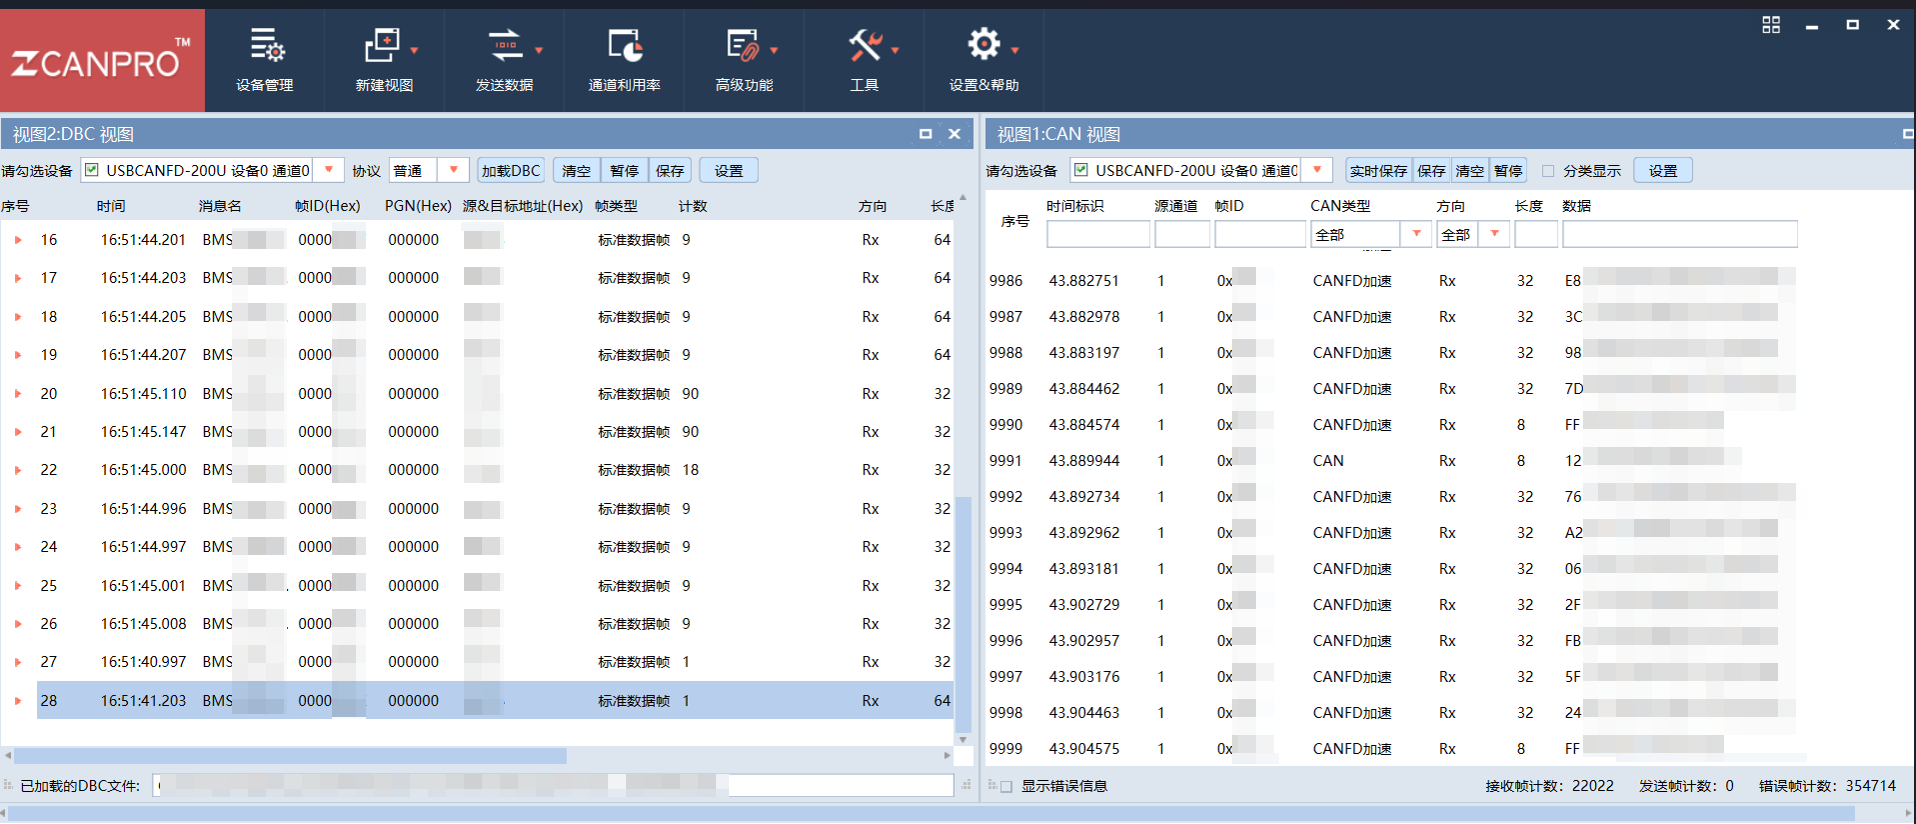Expand row 20 in DBC view
The height and width of the screenshot is (824, 1916).
click(18, 394)
